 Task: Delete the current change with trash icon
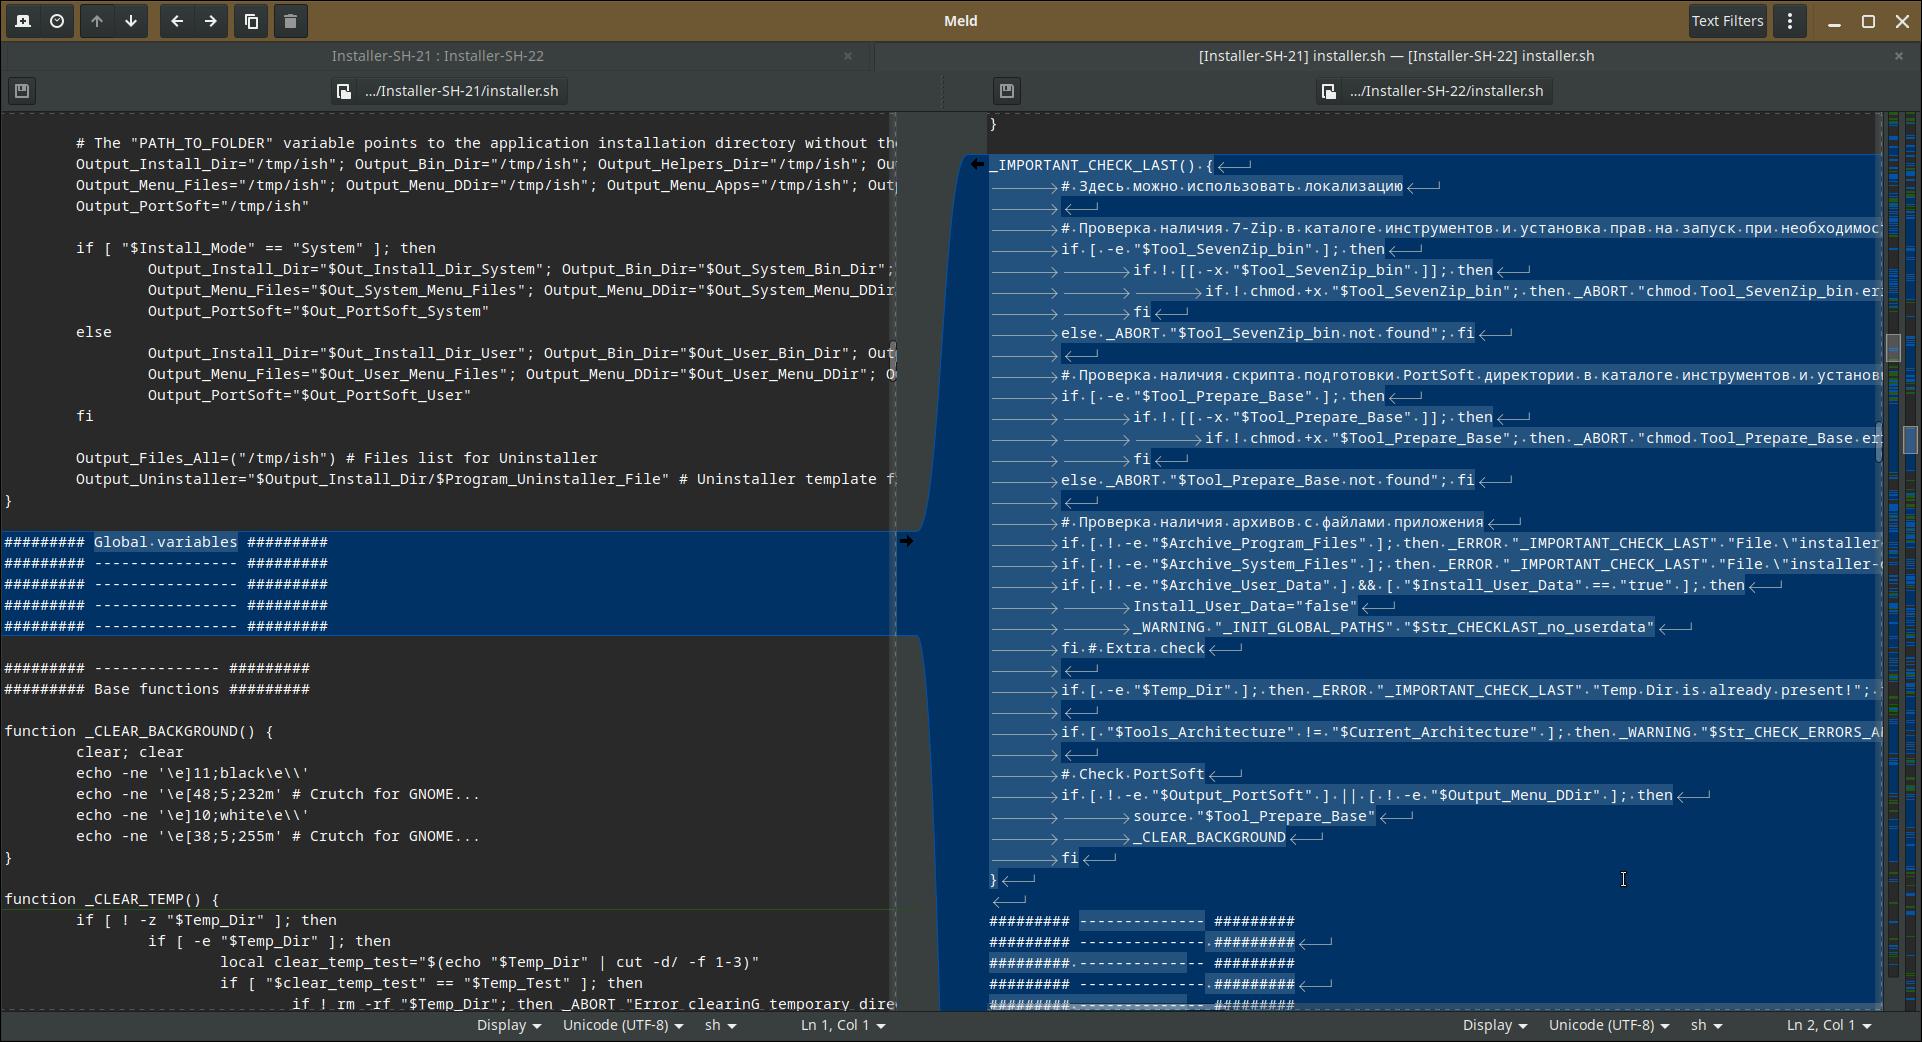coord(290,21)
